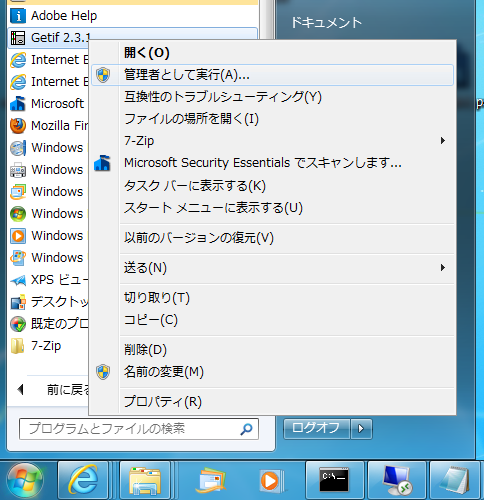Launch Internet Explorer from taskbar
The height and width of the screenshot is (500, 484).
83,481
